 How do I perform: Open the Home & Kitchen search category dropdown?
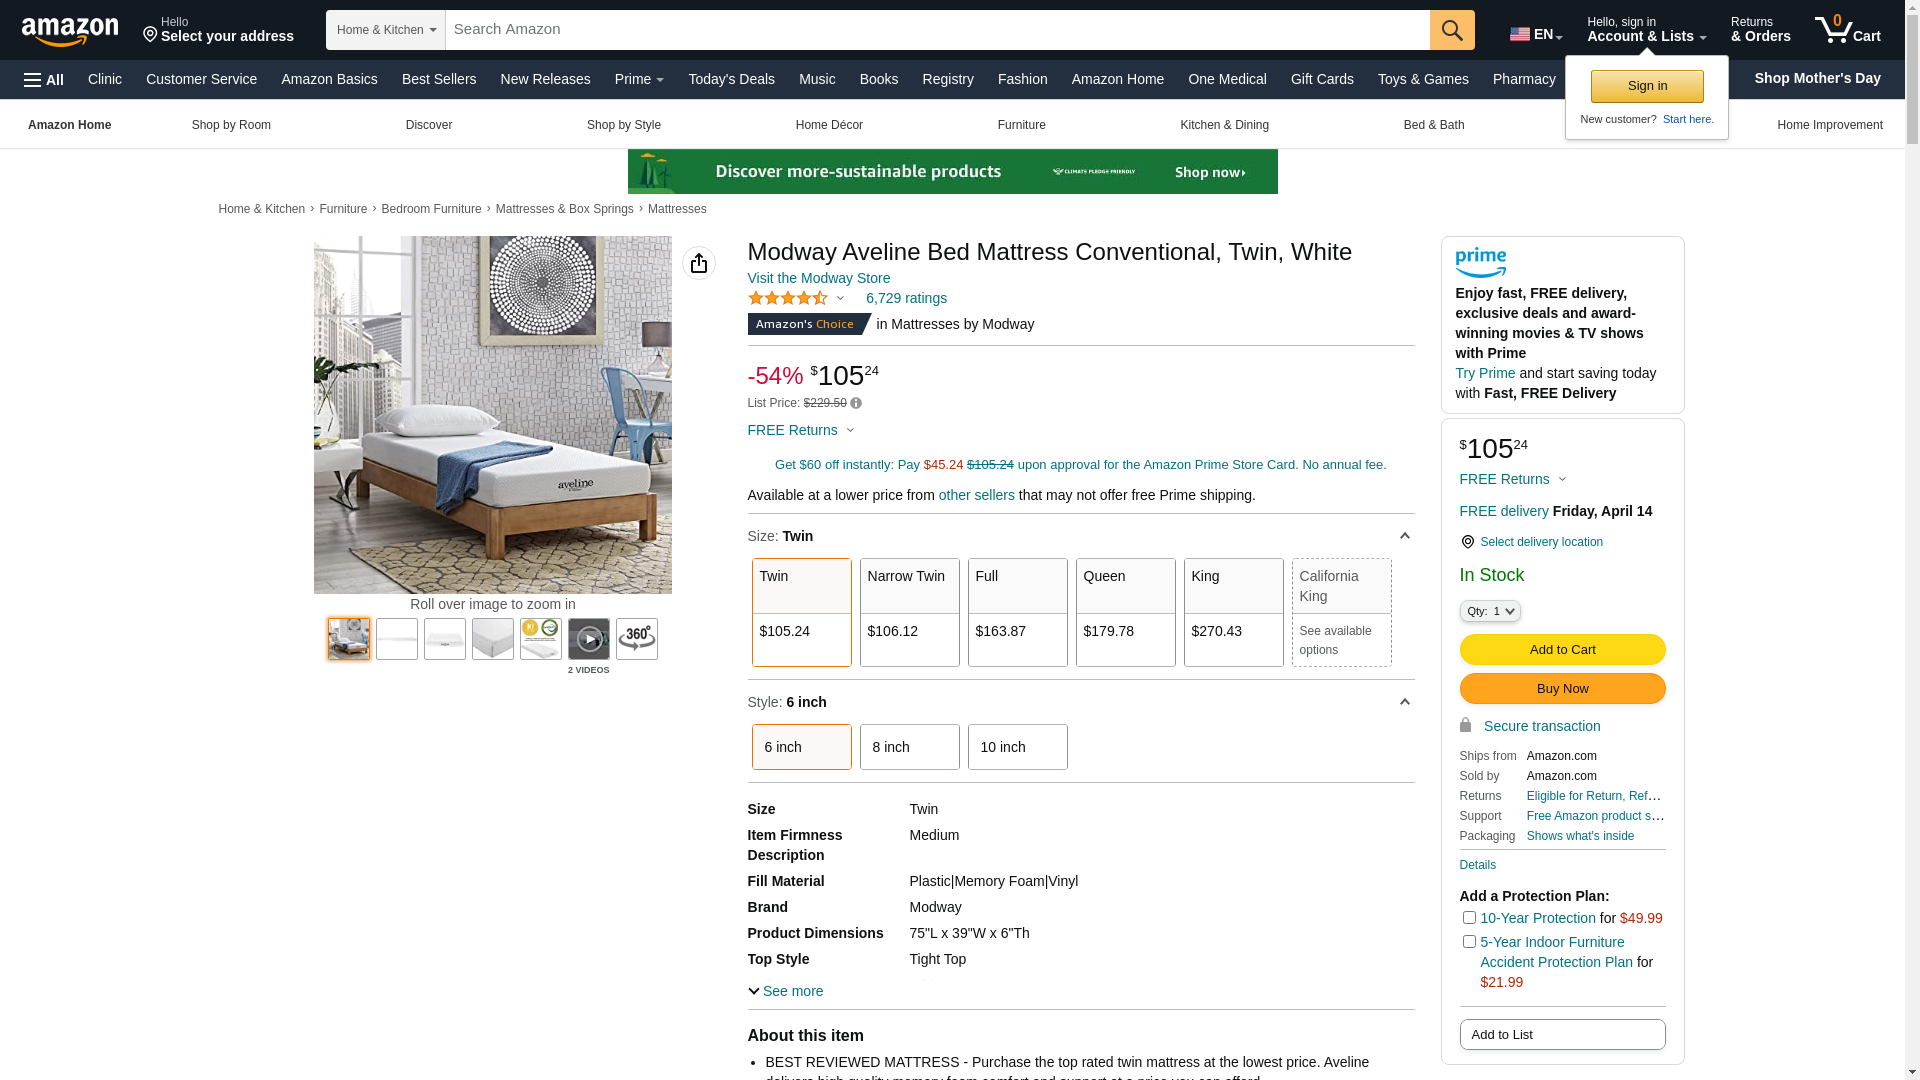click(x=385, y=30)
